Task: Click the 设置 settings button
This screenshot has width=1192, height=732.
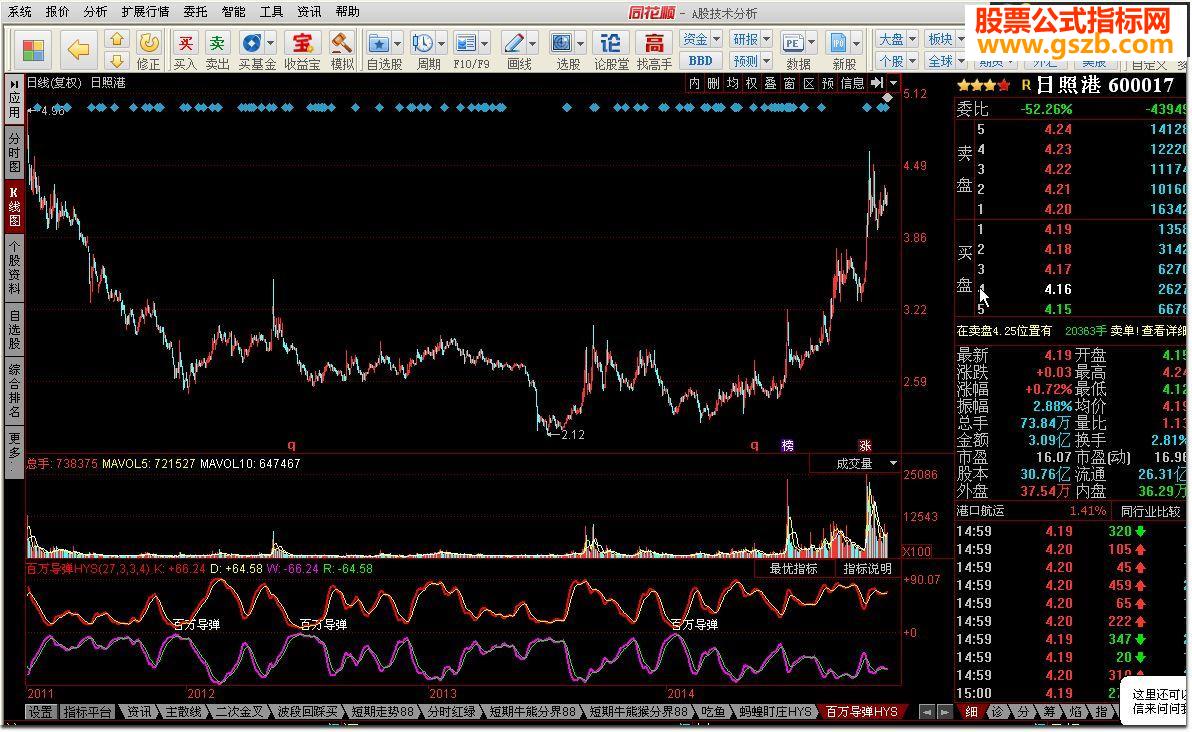Action: click(40, 711)
